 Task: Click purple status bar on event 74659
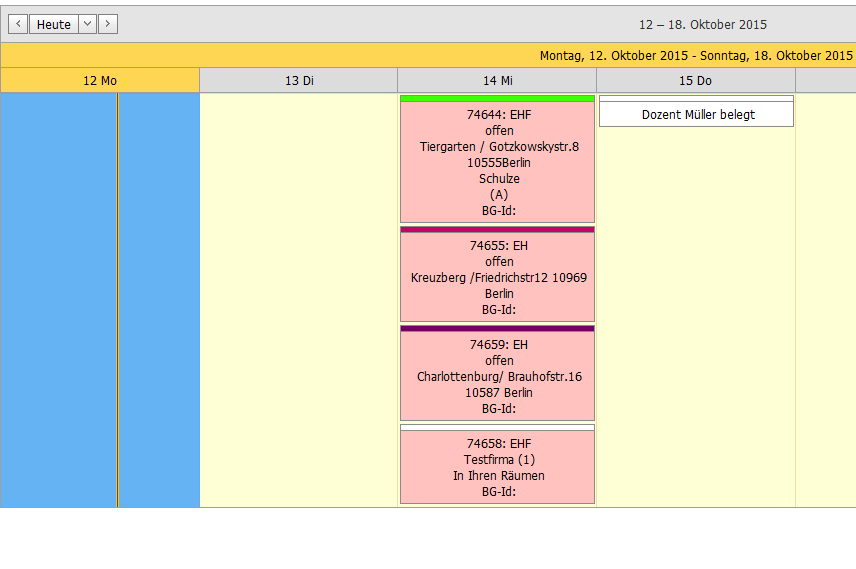[x=497, y=328]
